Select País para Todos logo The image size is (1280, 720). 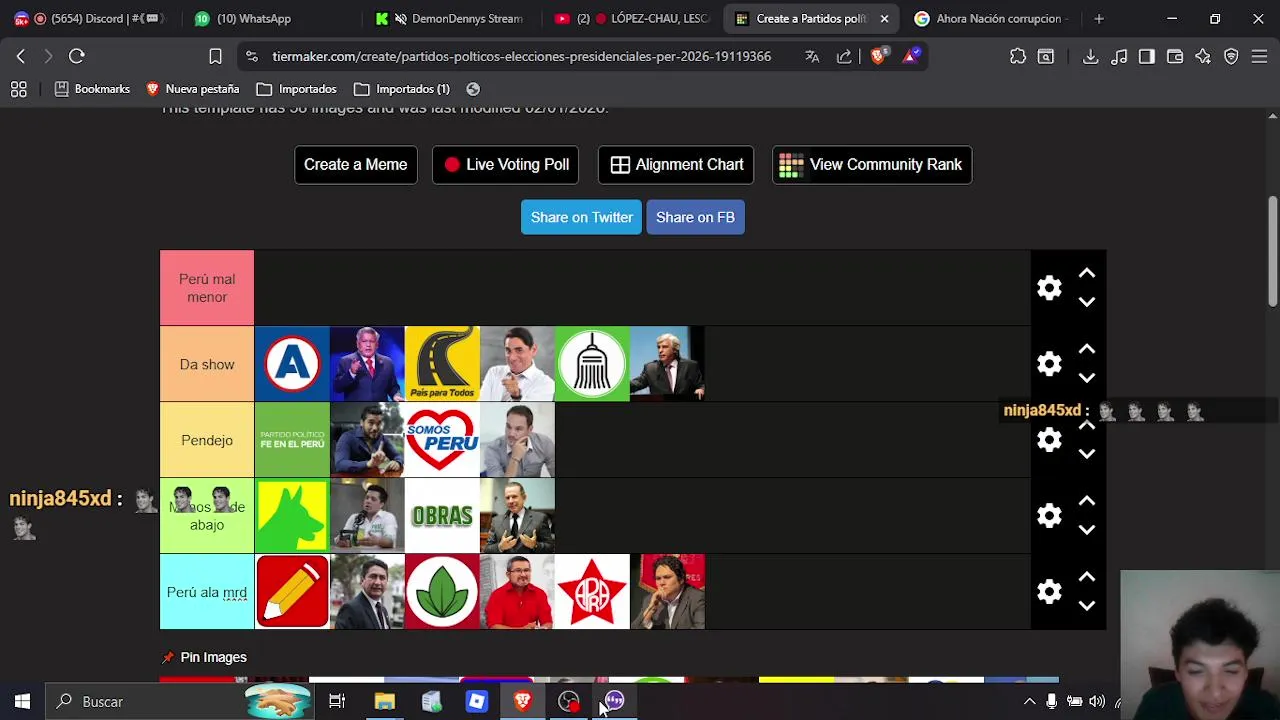click(x=442, y=364)
